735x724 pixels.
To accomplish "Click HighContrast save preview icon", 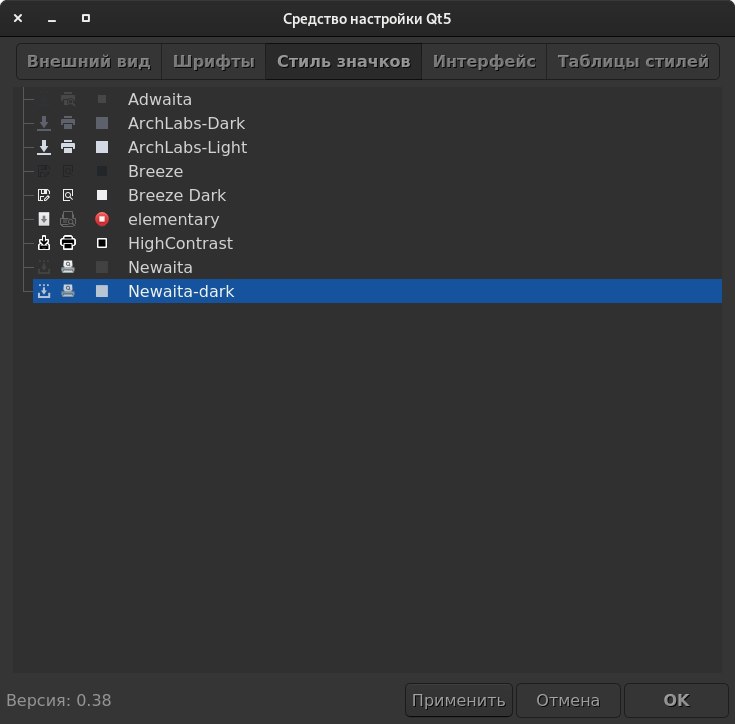I will pos(44,243).
